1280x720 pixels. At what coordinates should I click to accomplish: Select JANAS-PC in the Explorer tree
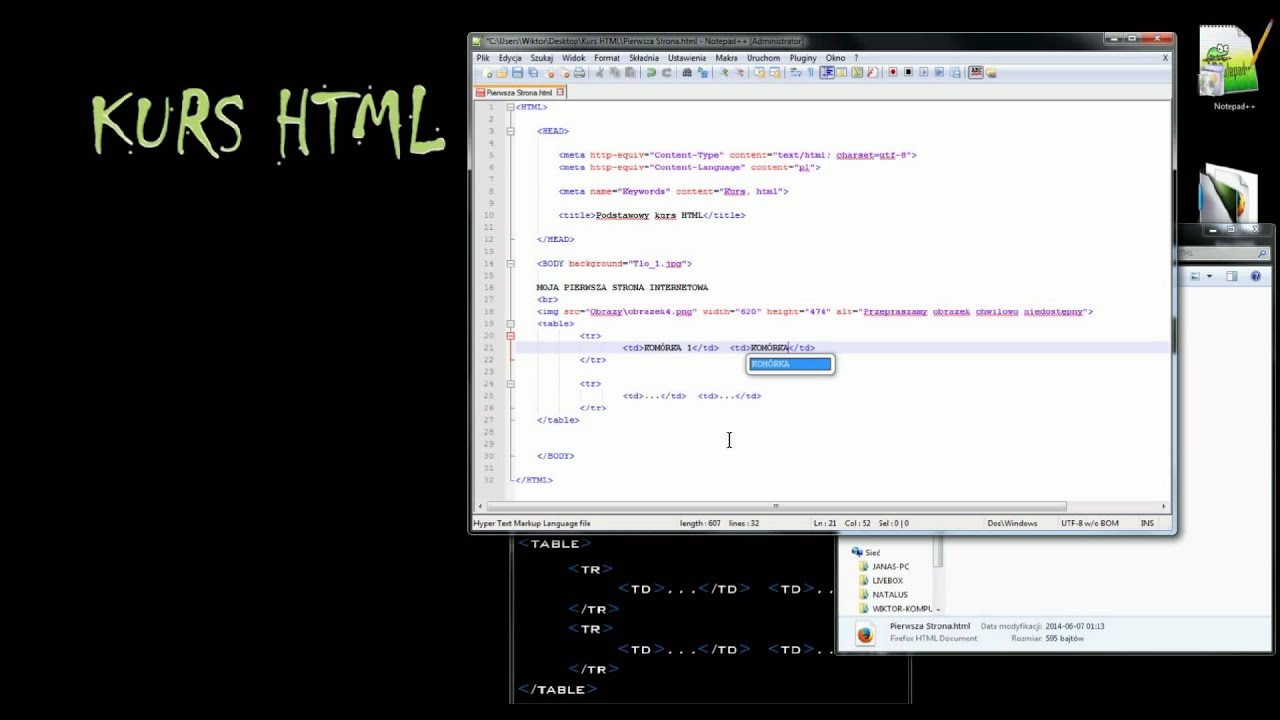[x=890, y=566]
